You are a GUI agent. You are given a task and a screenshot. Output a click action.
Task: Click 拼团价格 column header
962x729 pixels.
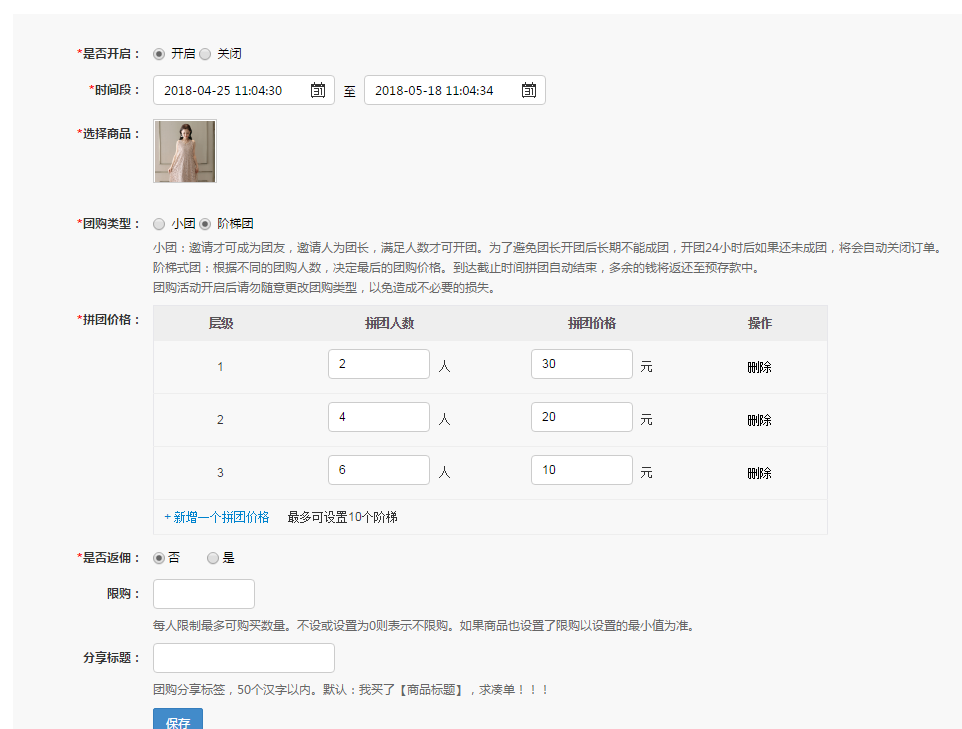(592, 323)
